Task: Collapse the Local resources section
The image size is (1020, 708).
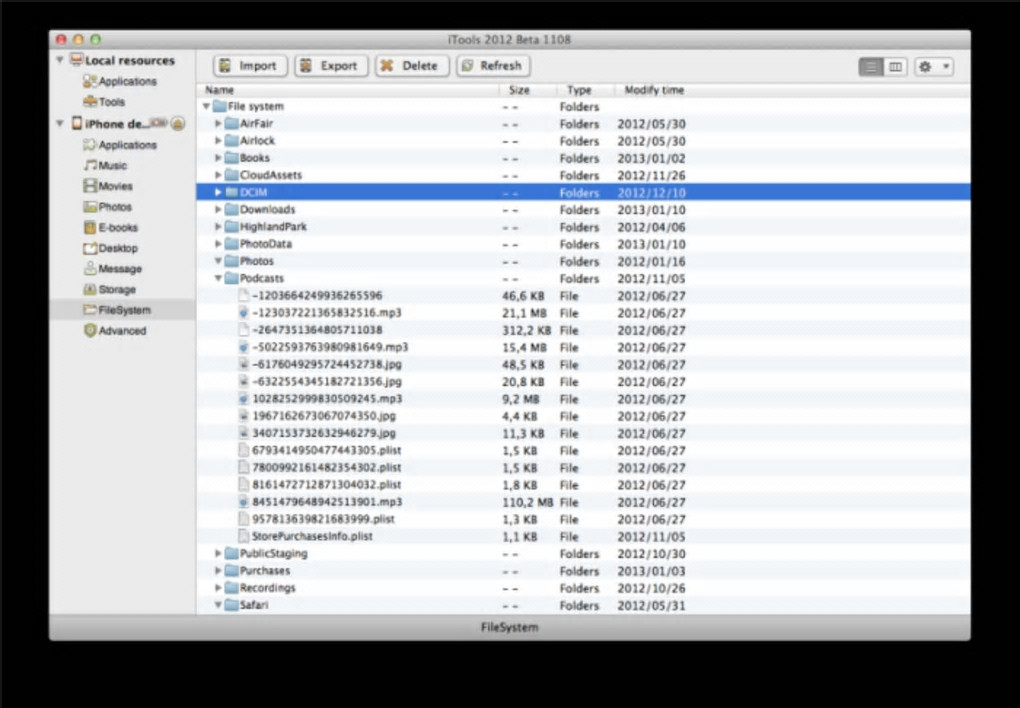Action: [x=60, y=60]
